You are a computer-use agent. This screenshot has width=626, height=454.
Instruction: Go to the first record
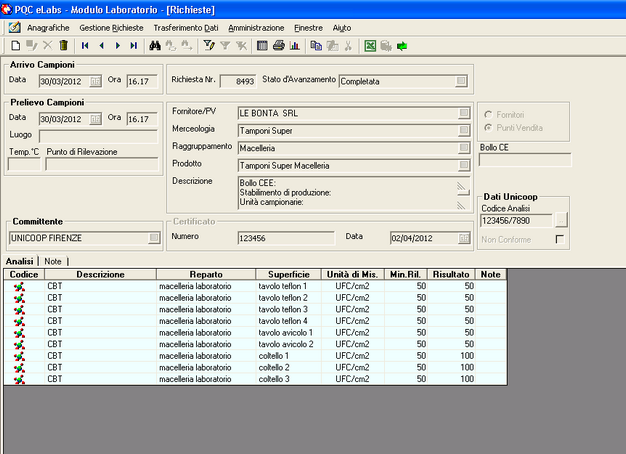84,46
